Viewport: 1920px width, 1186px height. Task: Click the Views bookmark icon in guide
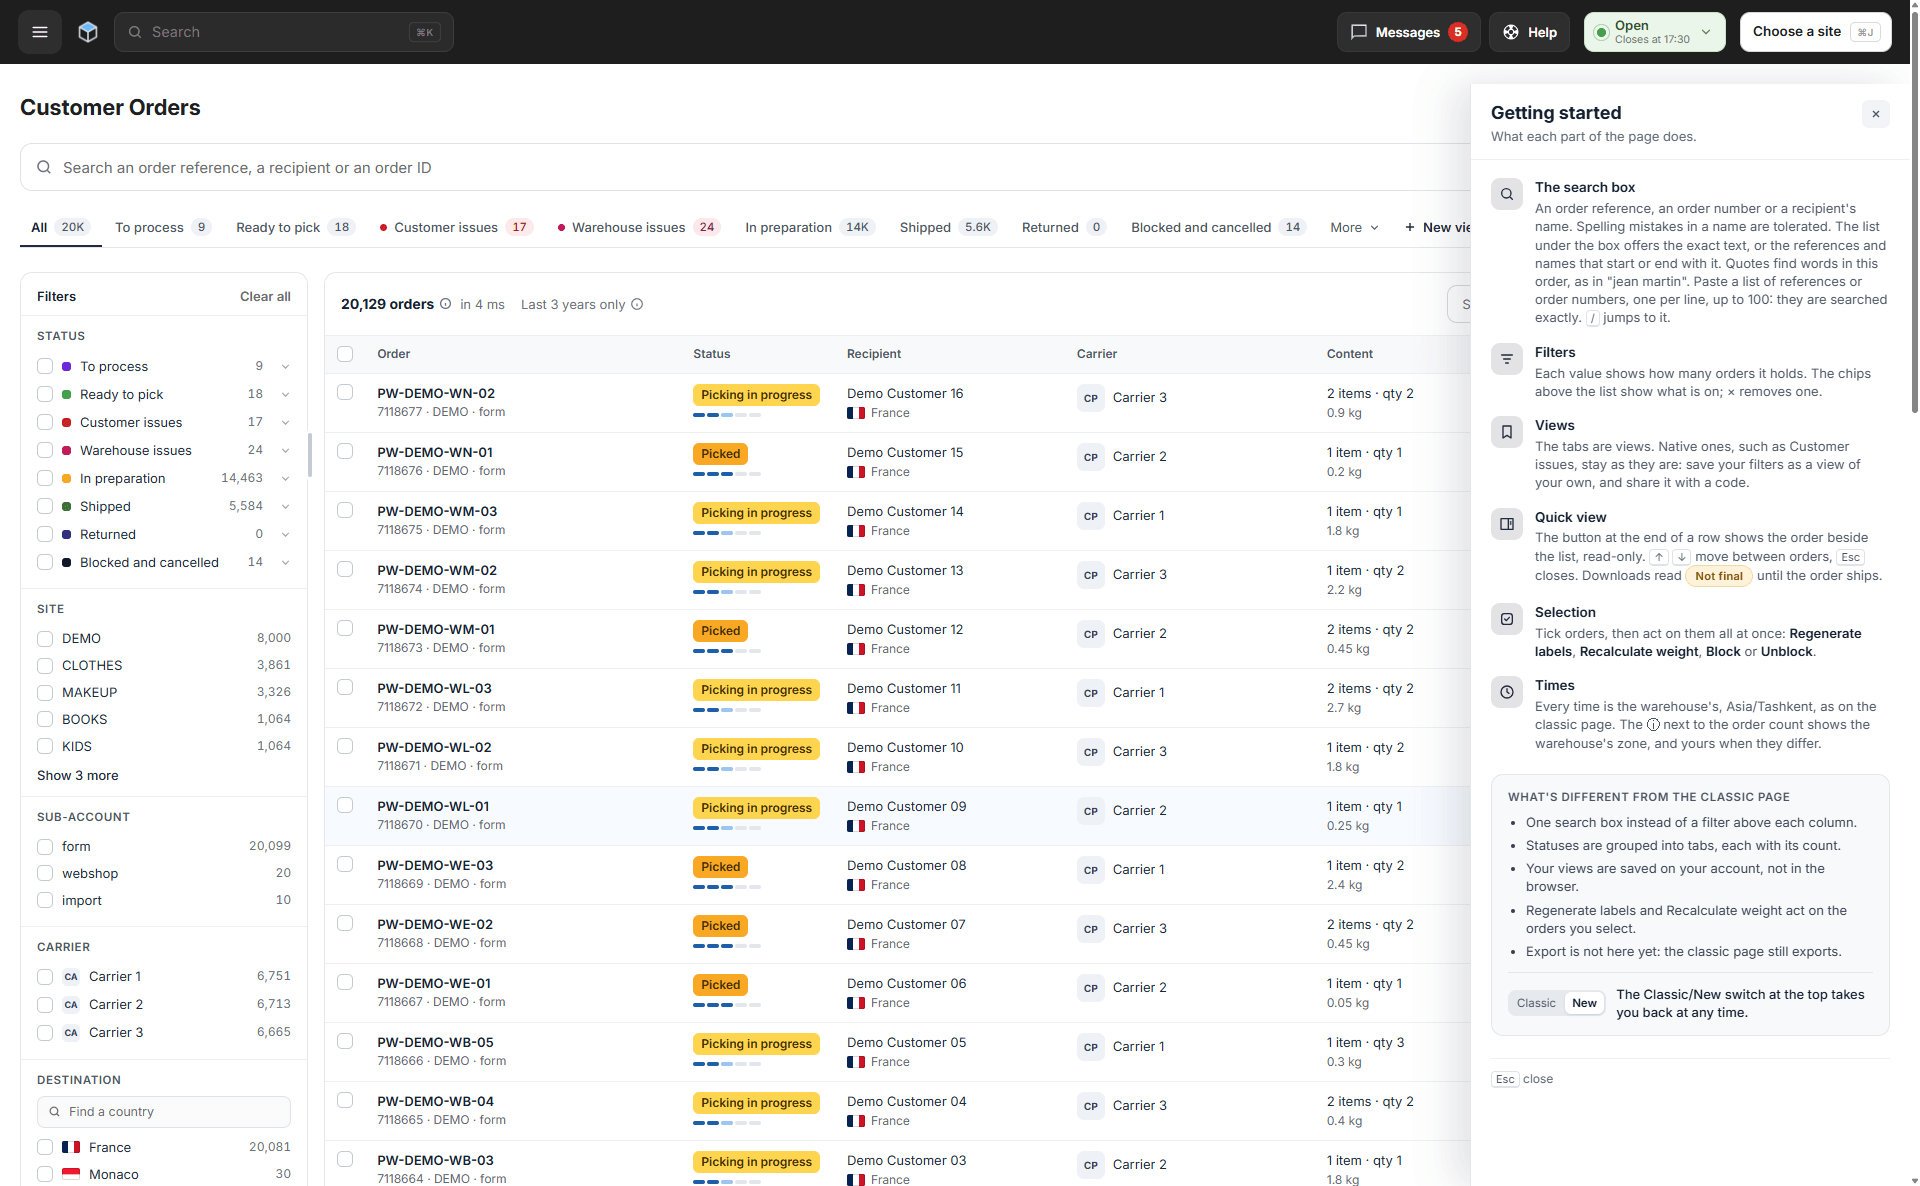point(1506,432)
